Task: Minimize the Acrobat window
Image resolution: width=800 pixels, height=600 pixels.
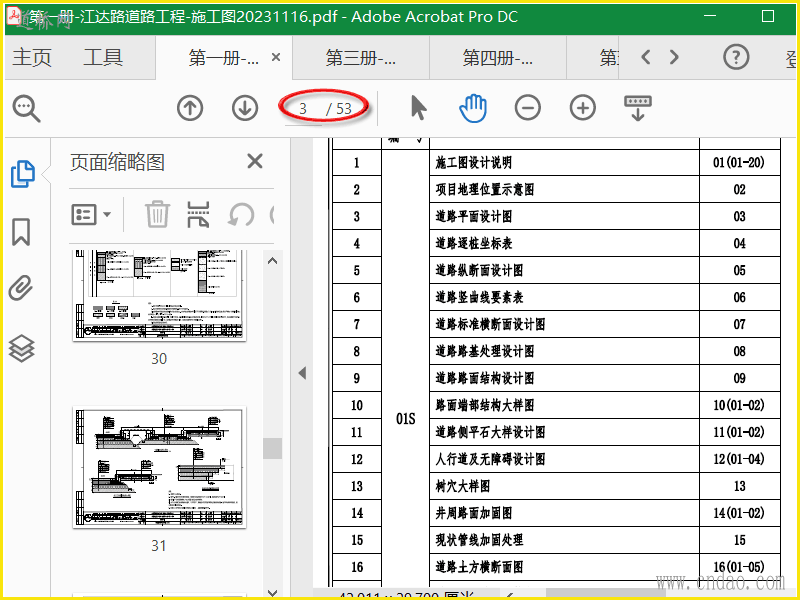Action: [710, 16]
